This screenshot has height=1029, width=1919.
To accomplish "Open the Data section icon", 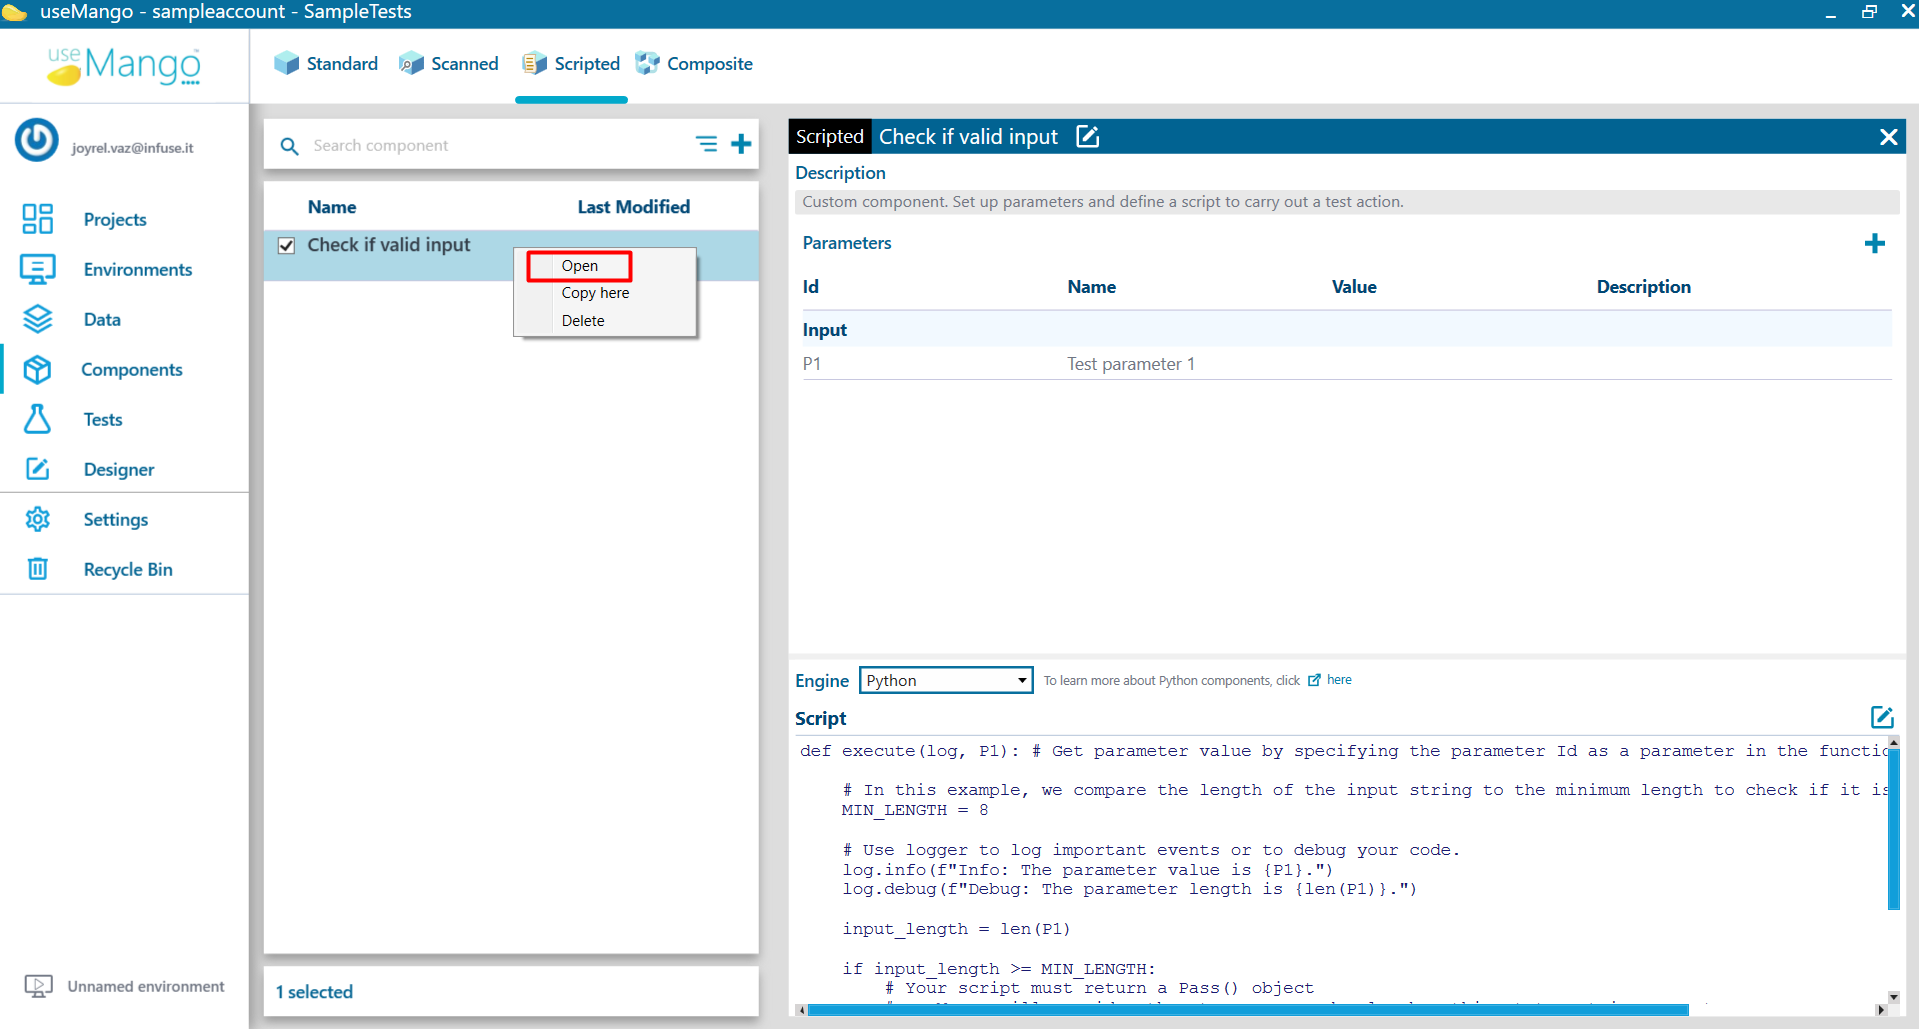I will [37, 319].
